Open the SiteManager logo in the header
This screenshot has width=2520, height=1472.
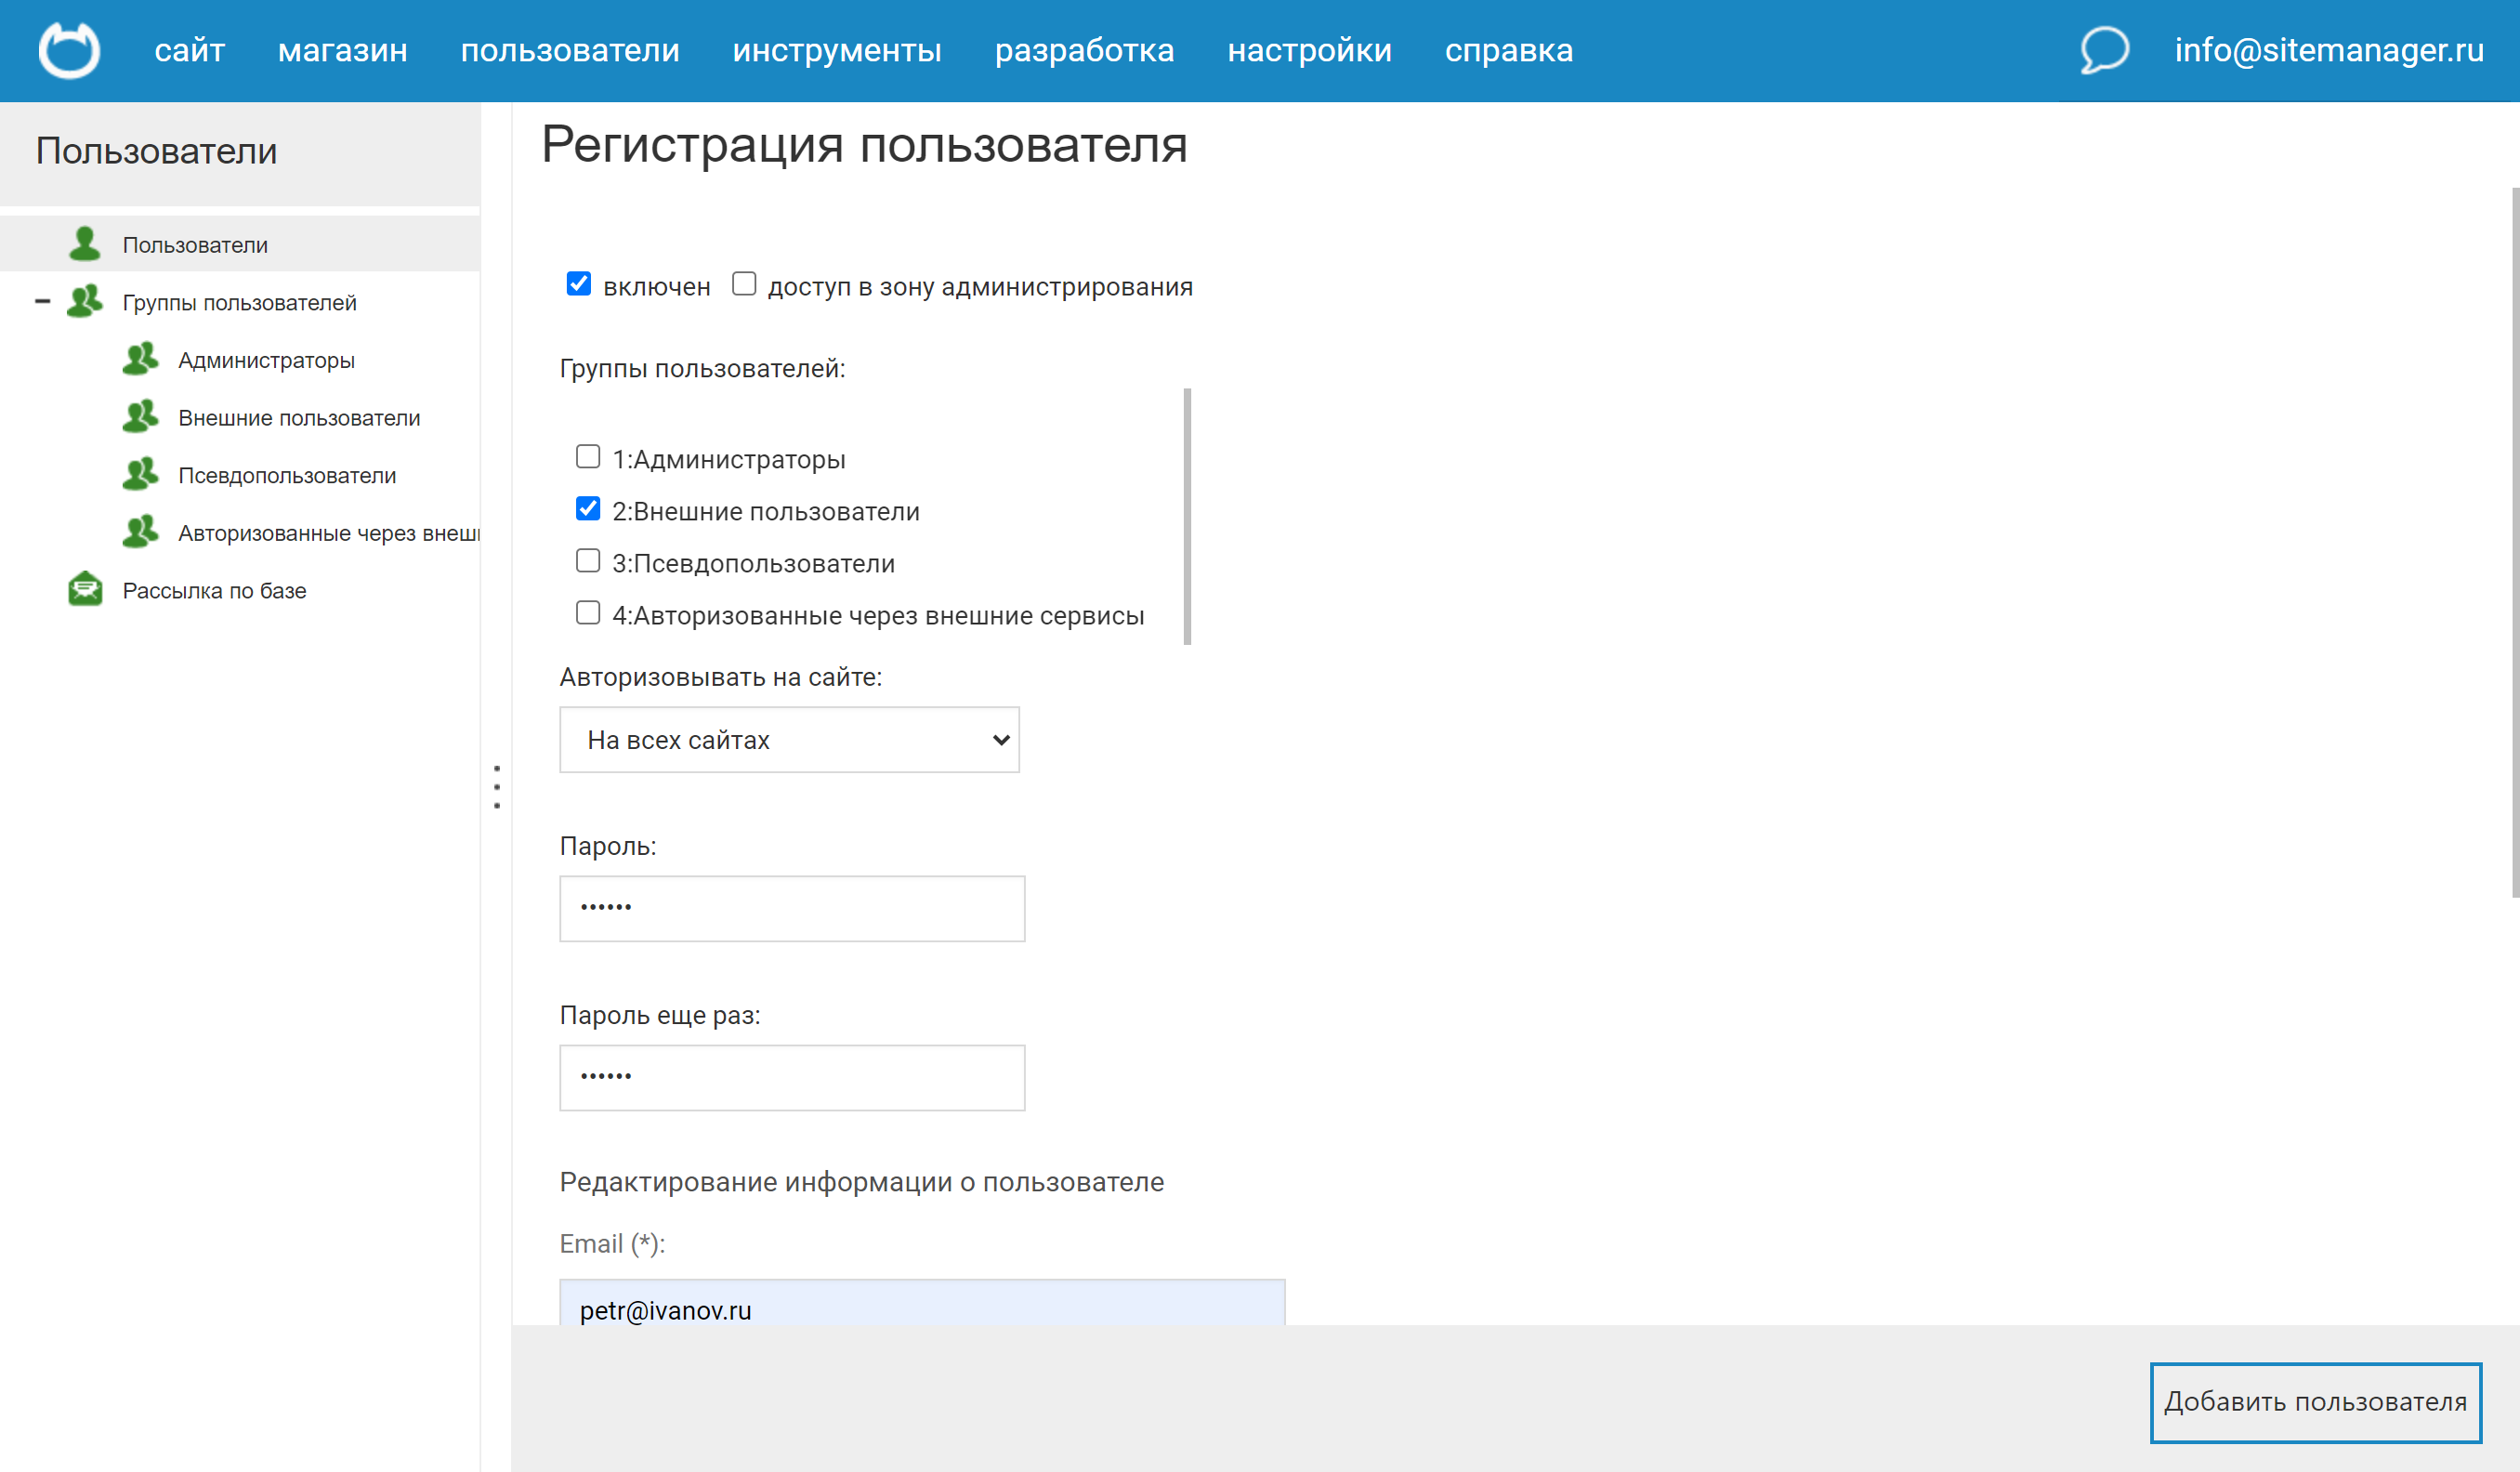click(68, 50)
